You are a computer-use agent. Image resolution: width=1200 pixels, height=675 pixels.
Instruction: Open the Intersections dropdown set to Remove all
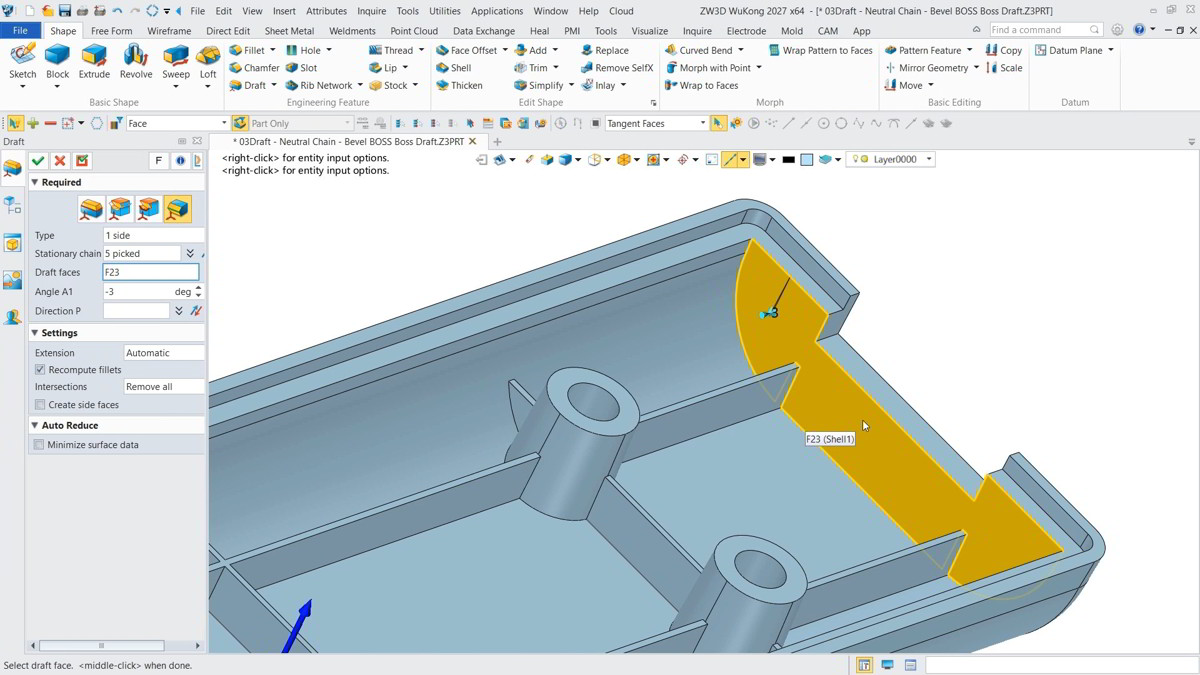pos(163,387)
